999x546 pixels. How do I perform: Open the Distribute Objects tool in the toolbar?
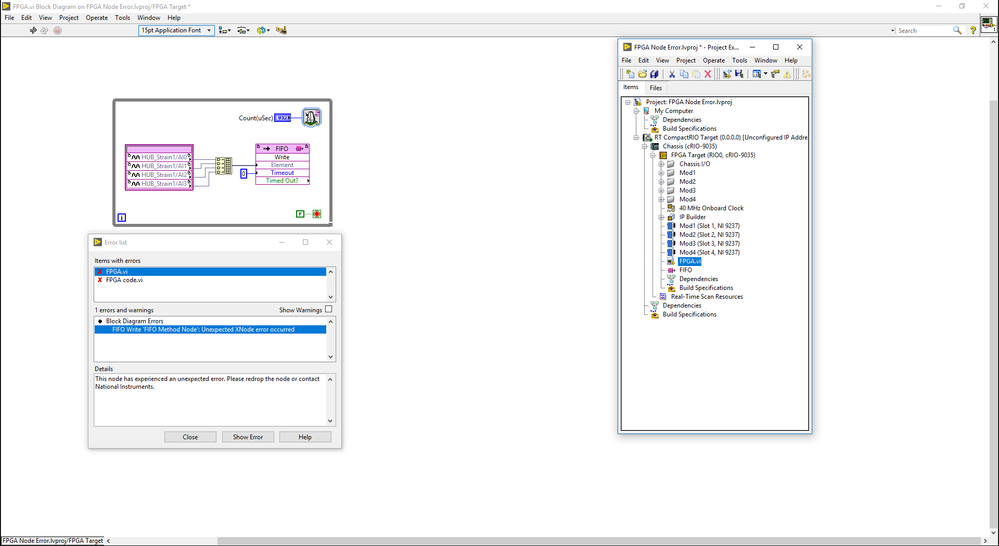tap(243, 30)
